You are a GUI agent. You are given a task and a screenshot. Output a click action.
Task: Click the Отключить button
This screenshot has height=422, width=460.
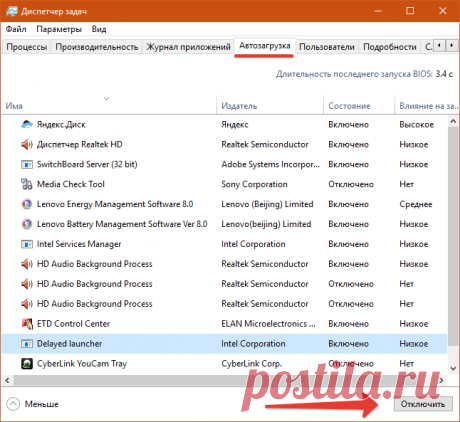point(423,404)
